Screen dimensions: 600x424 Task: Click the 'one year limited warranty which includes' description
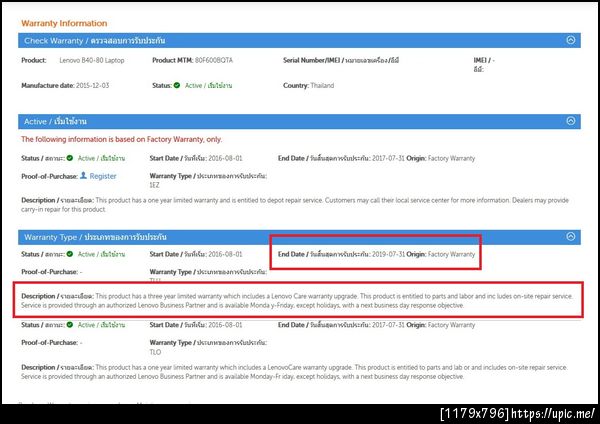tap(294, 372)
